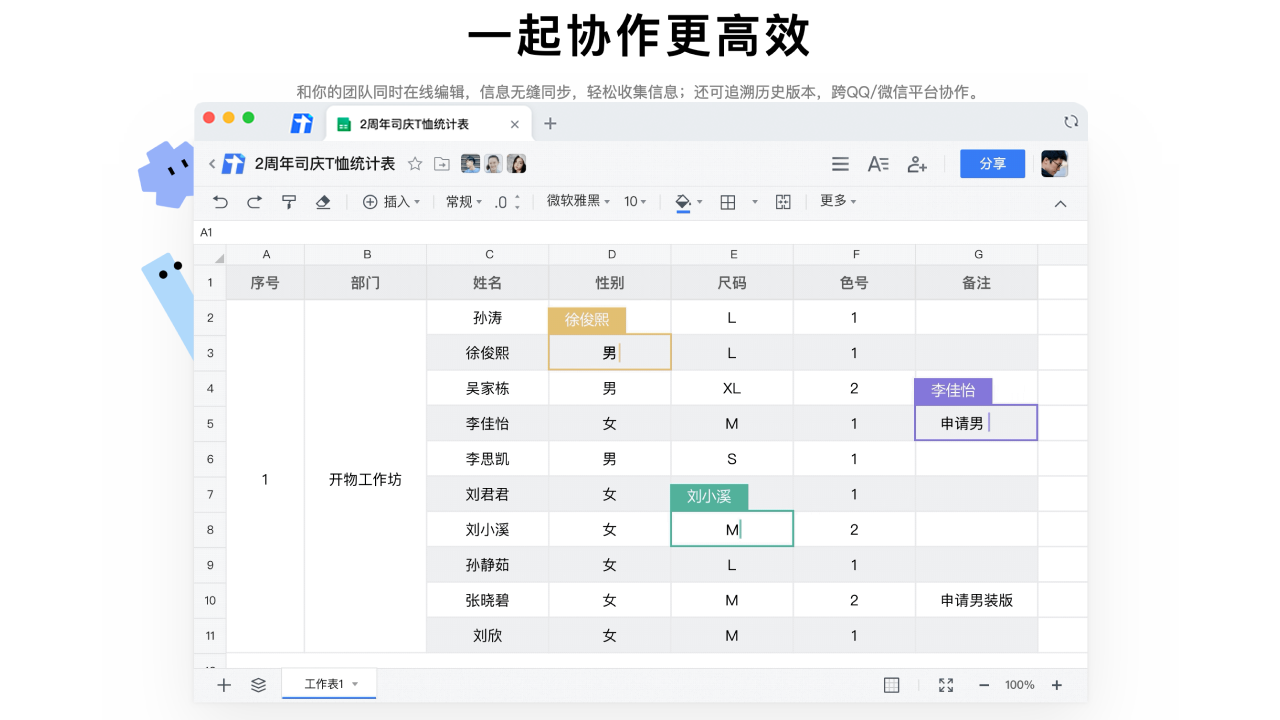The width and height of the screenshot is (1280, 720).
Task: Click the add collaborator icon
Action: [917, 164]
